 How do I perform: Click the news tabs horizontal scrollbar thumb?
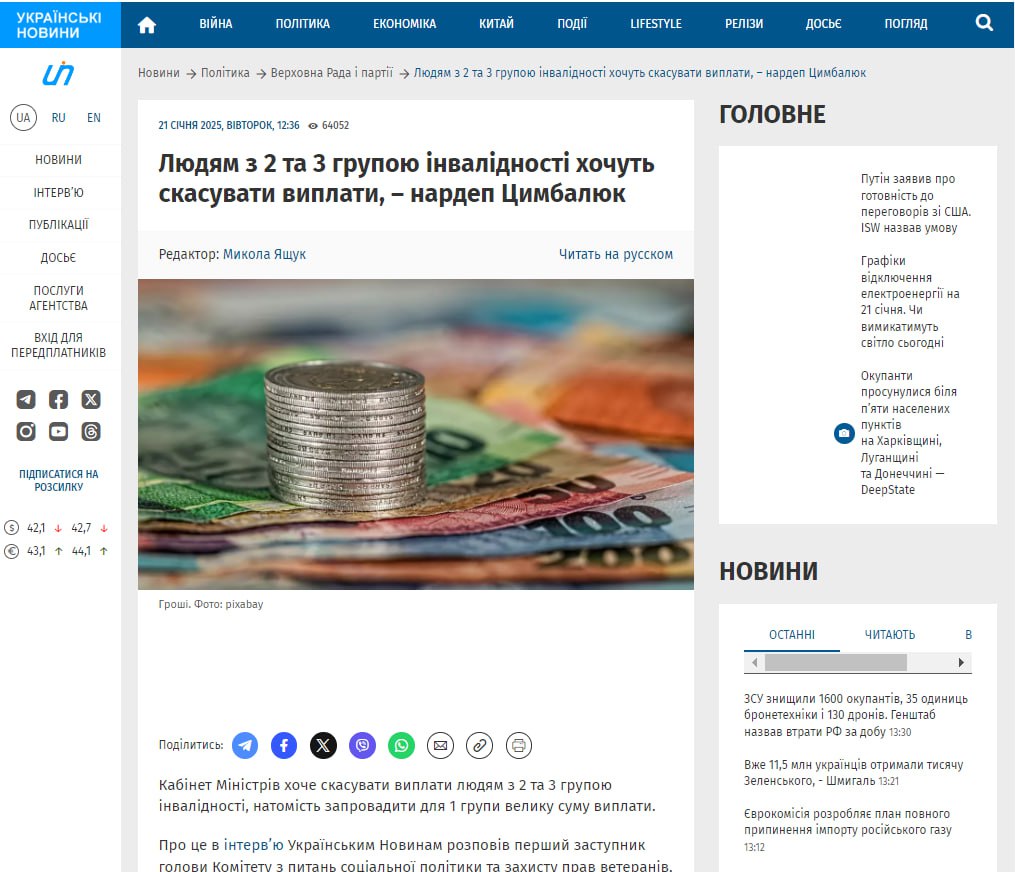(836, 662)
